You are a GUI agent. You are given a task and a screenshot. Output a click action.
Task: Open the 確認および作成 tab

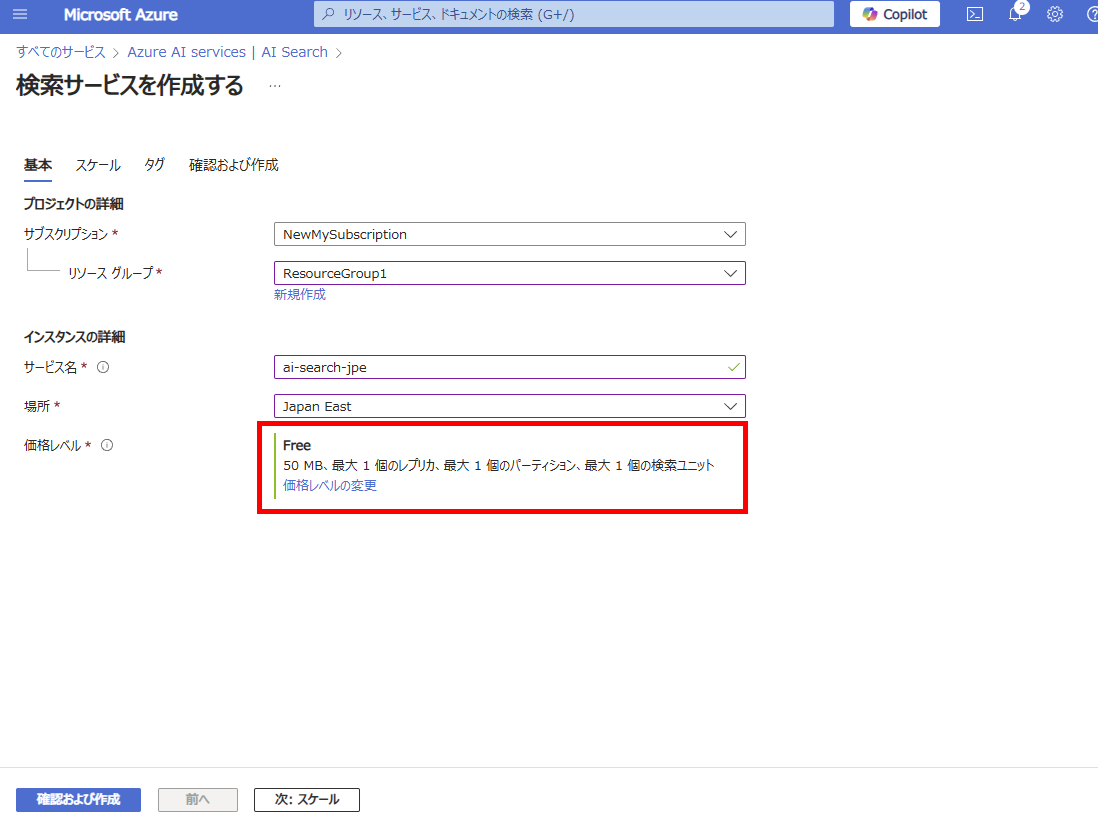click(233, 165)
